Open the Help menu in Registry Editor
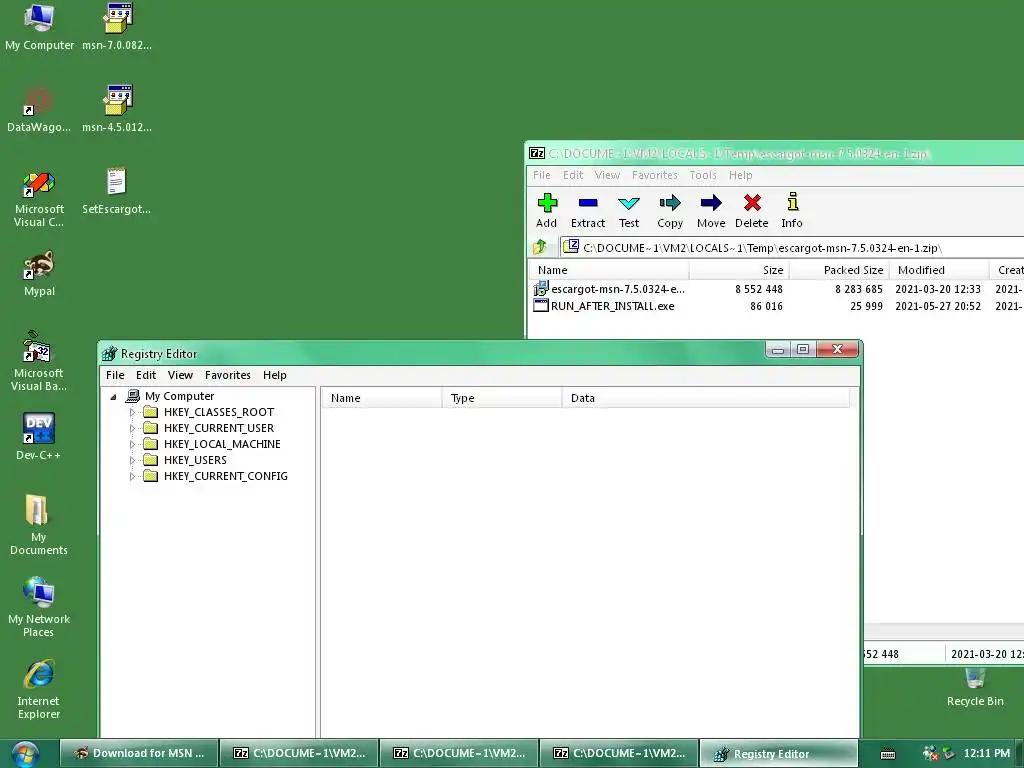 coord(274,375)
